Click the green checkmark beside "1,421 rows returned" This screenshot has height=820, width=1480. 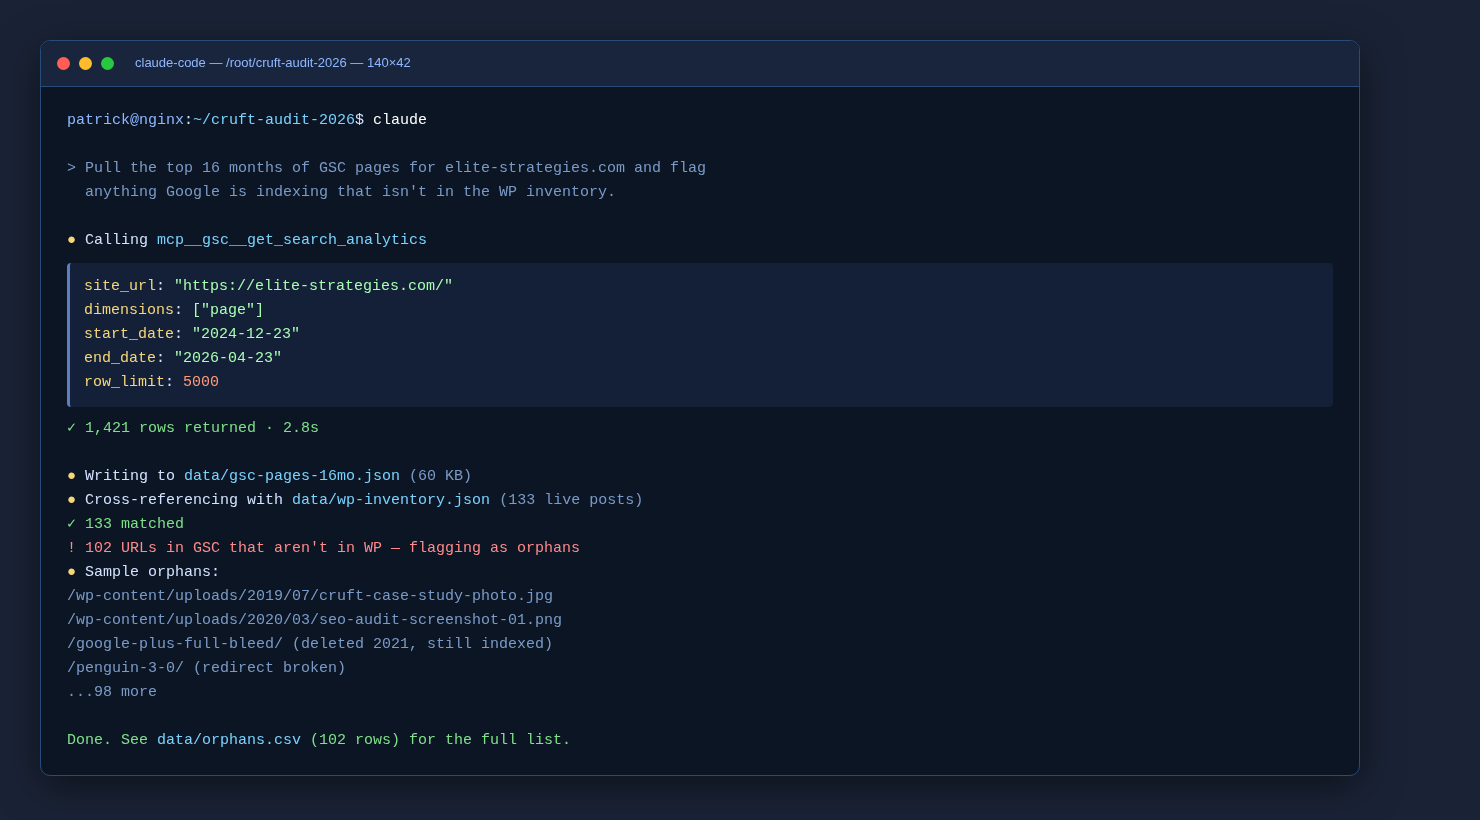point(71,427)
